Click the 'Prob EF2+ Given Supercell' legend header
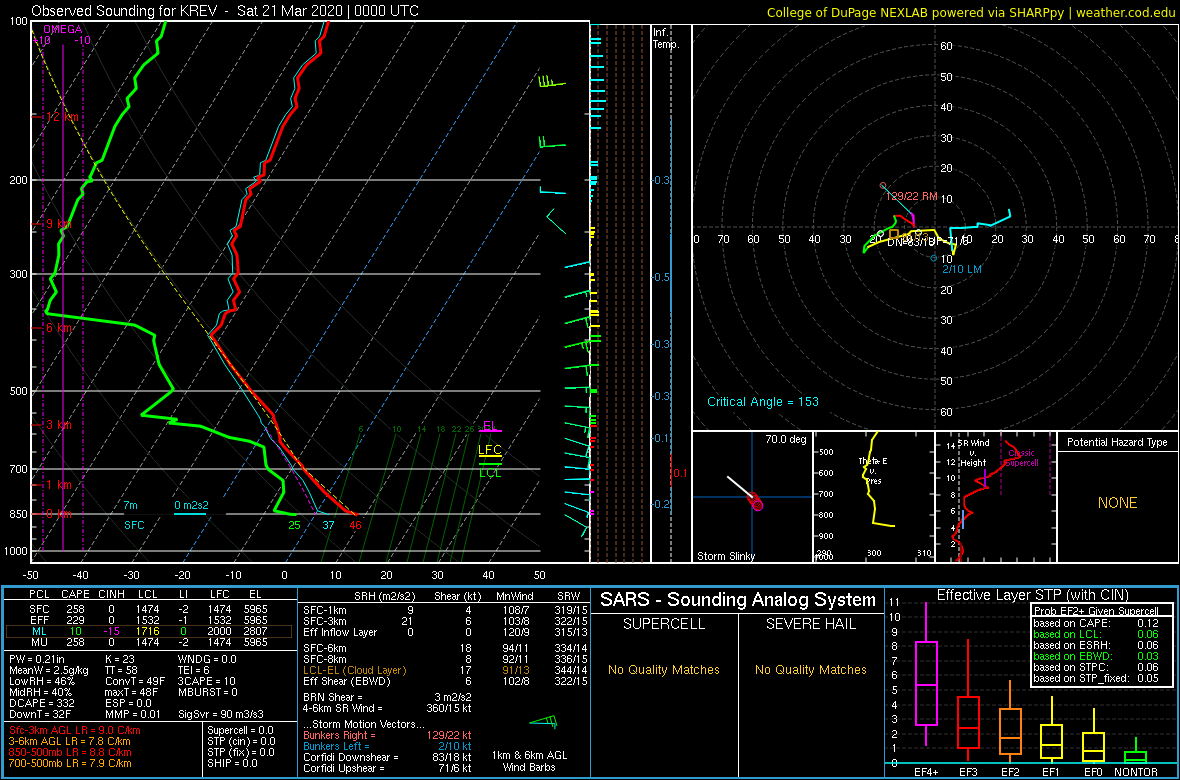Image resolution: width=1180 pixels, height=780 pixels. click(1096, 611)
